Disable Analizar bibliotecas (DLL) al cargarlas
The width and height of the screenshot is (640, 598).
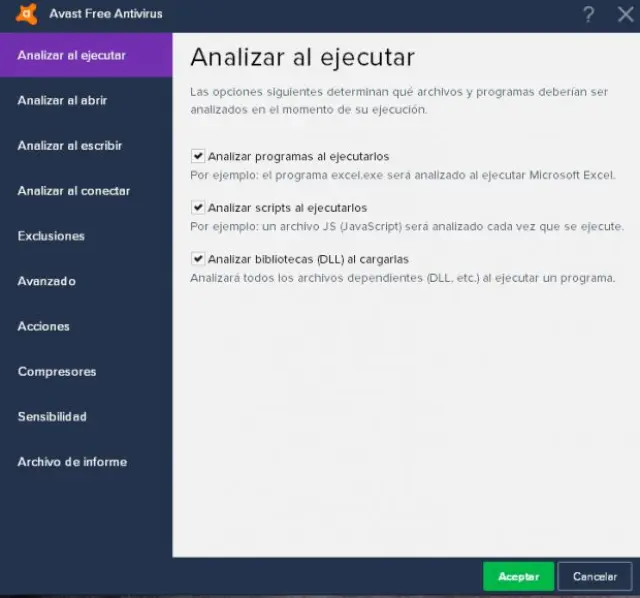click(198, 259)
